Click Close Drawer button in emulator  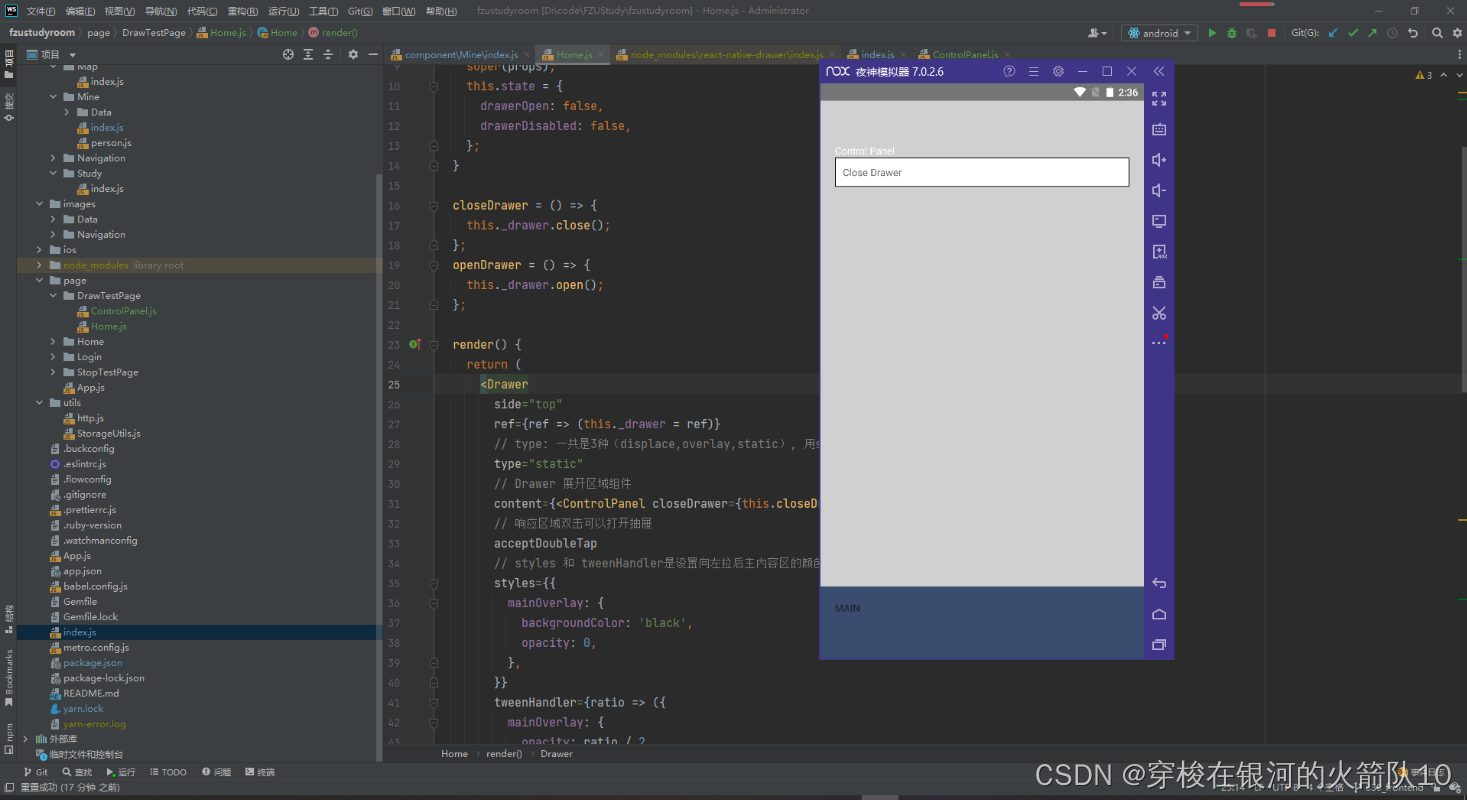click(x=982, y=172)
